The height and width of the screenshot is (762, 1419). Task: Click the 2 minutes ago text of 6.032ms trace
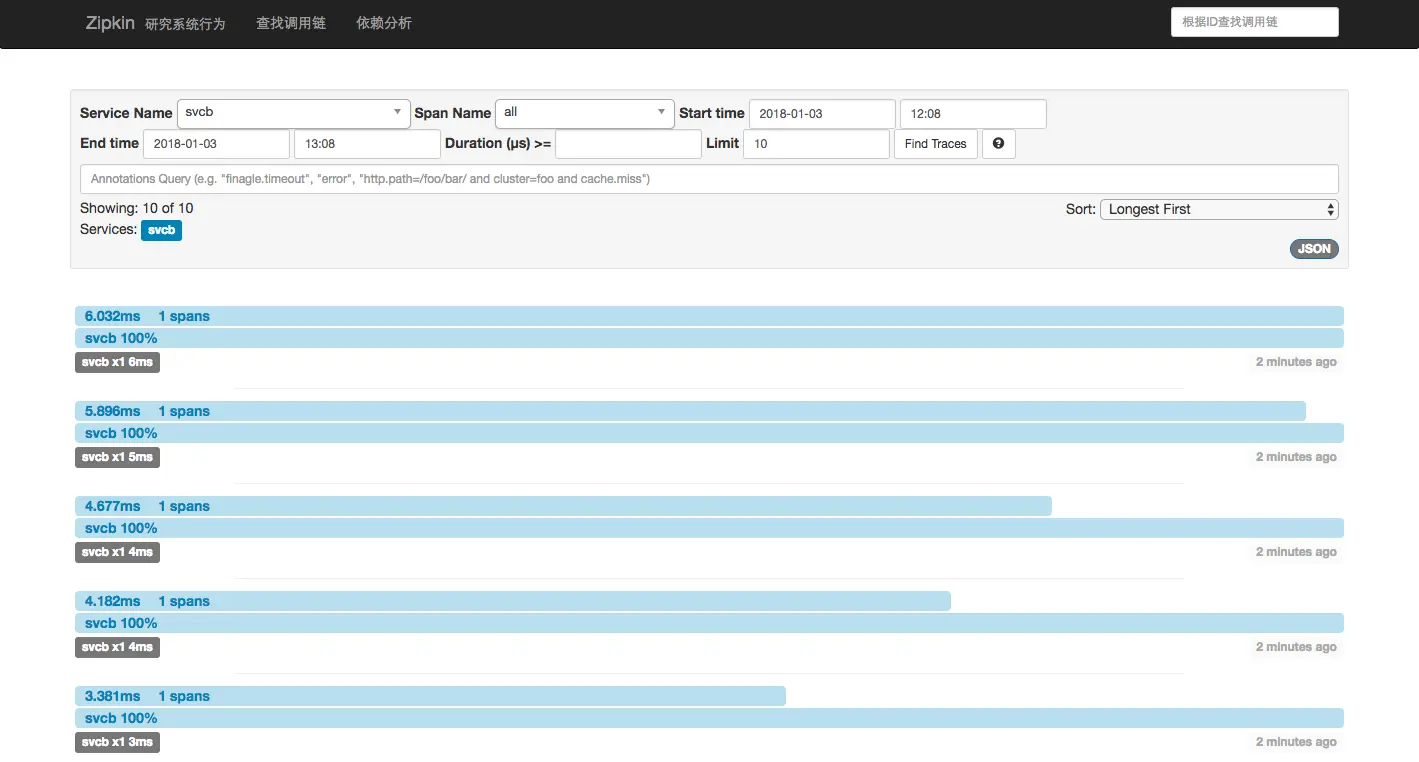[x=1296, y=362]
